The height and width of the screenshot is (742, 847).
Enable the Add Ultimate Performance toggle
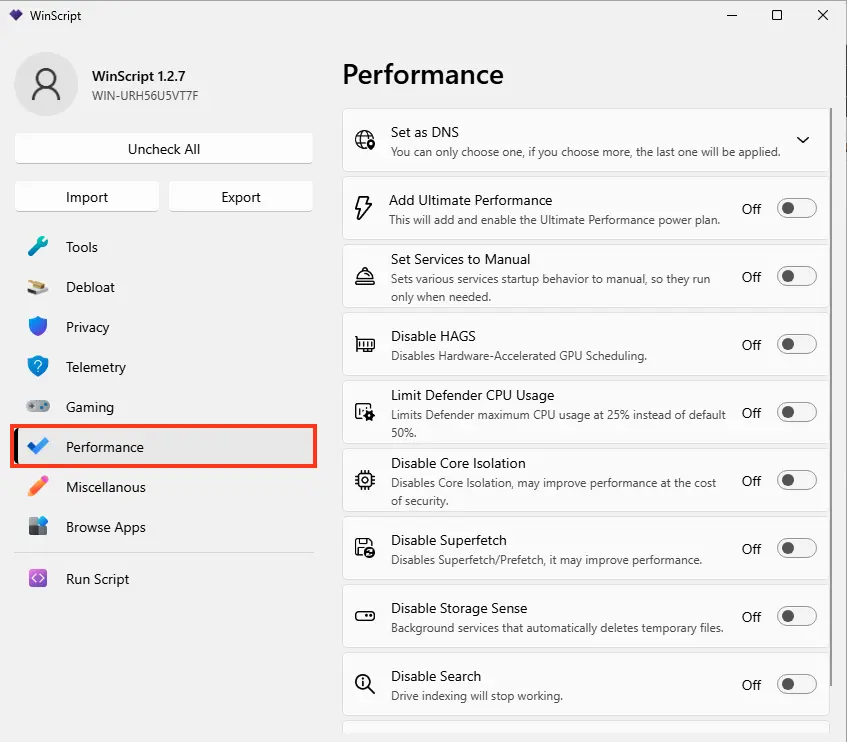(796, 208)
